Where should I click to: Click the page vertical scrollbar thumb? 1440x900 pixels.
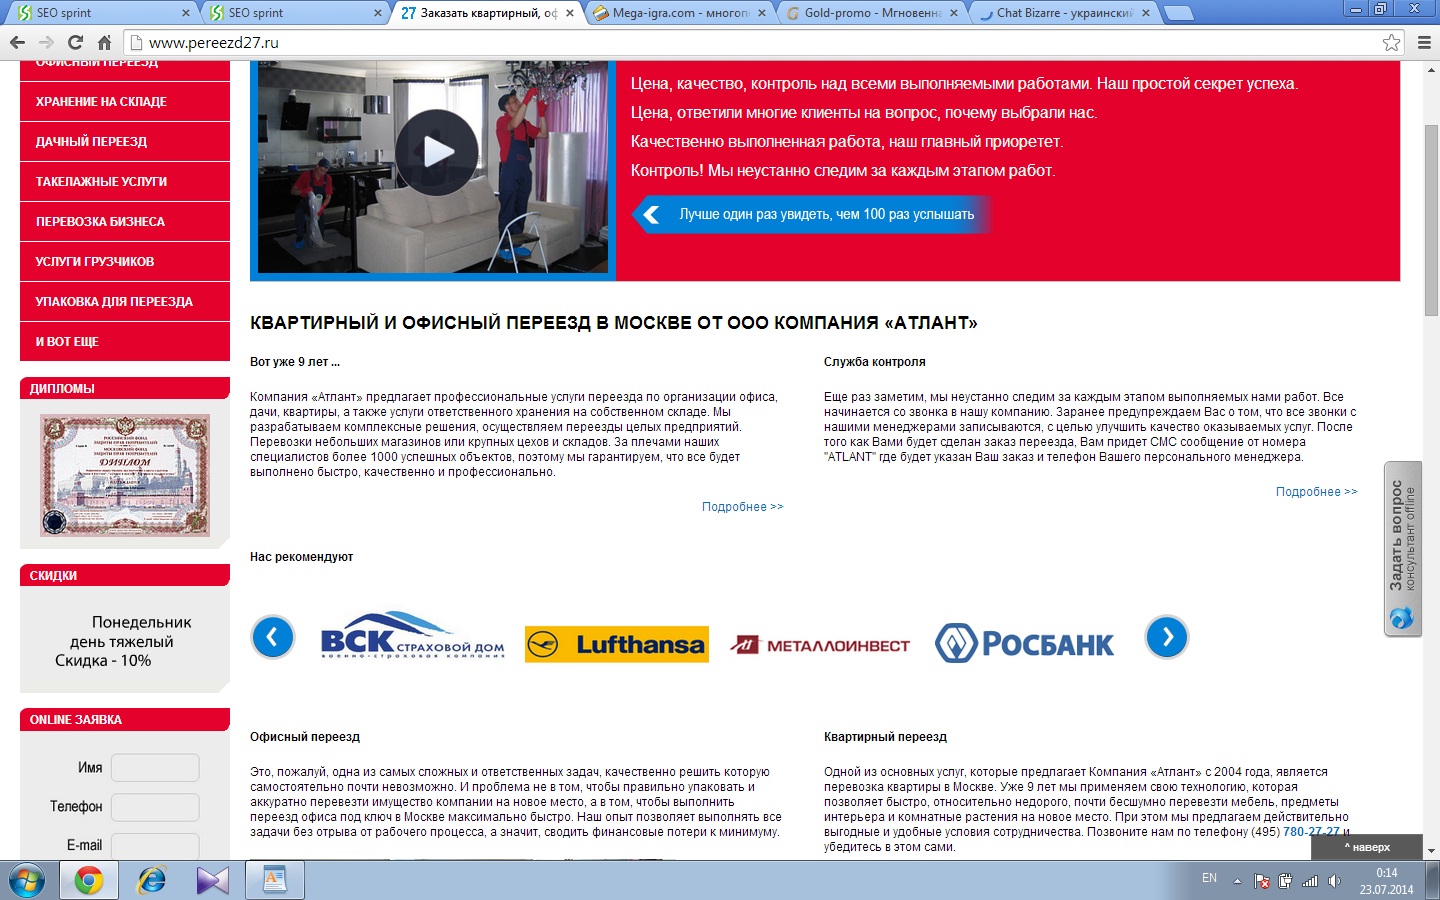tap(1431, 221)
